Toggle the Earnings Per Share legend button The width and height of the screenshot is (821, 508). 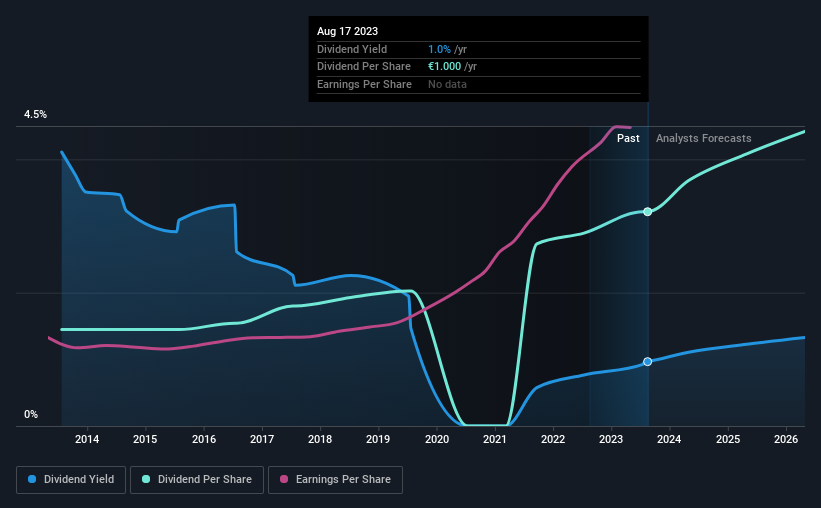(335, 480)
